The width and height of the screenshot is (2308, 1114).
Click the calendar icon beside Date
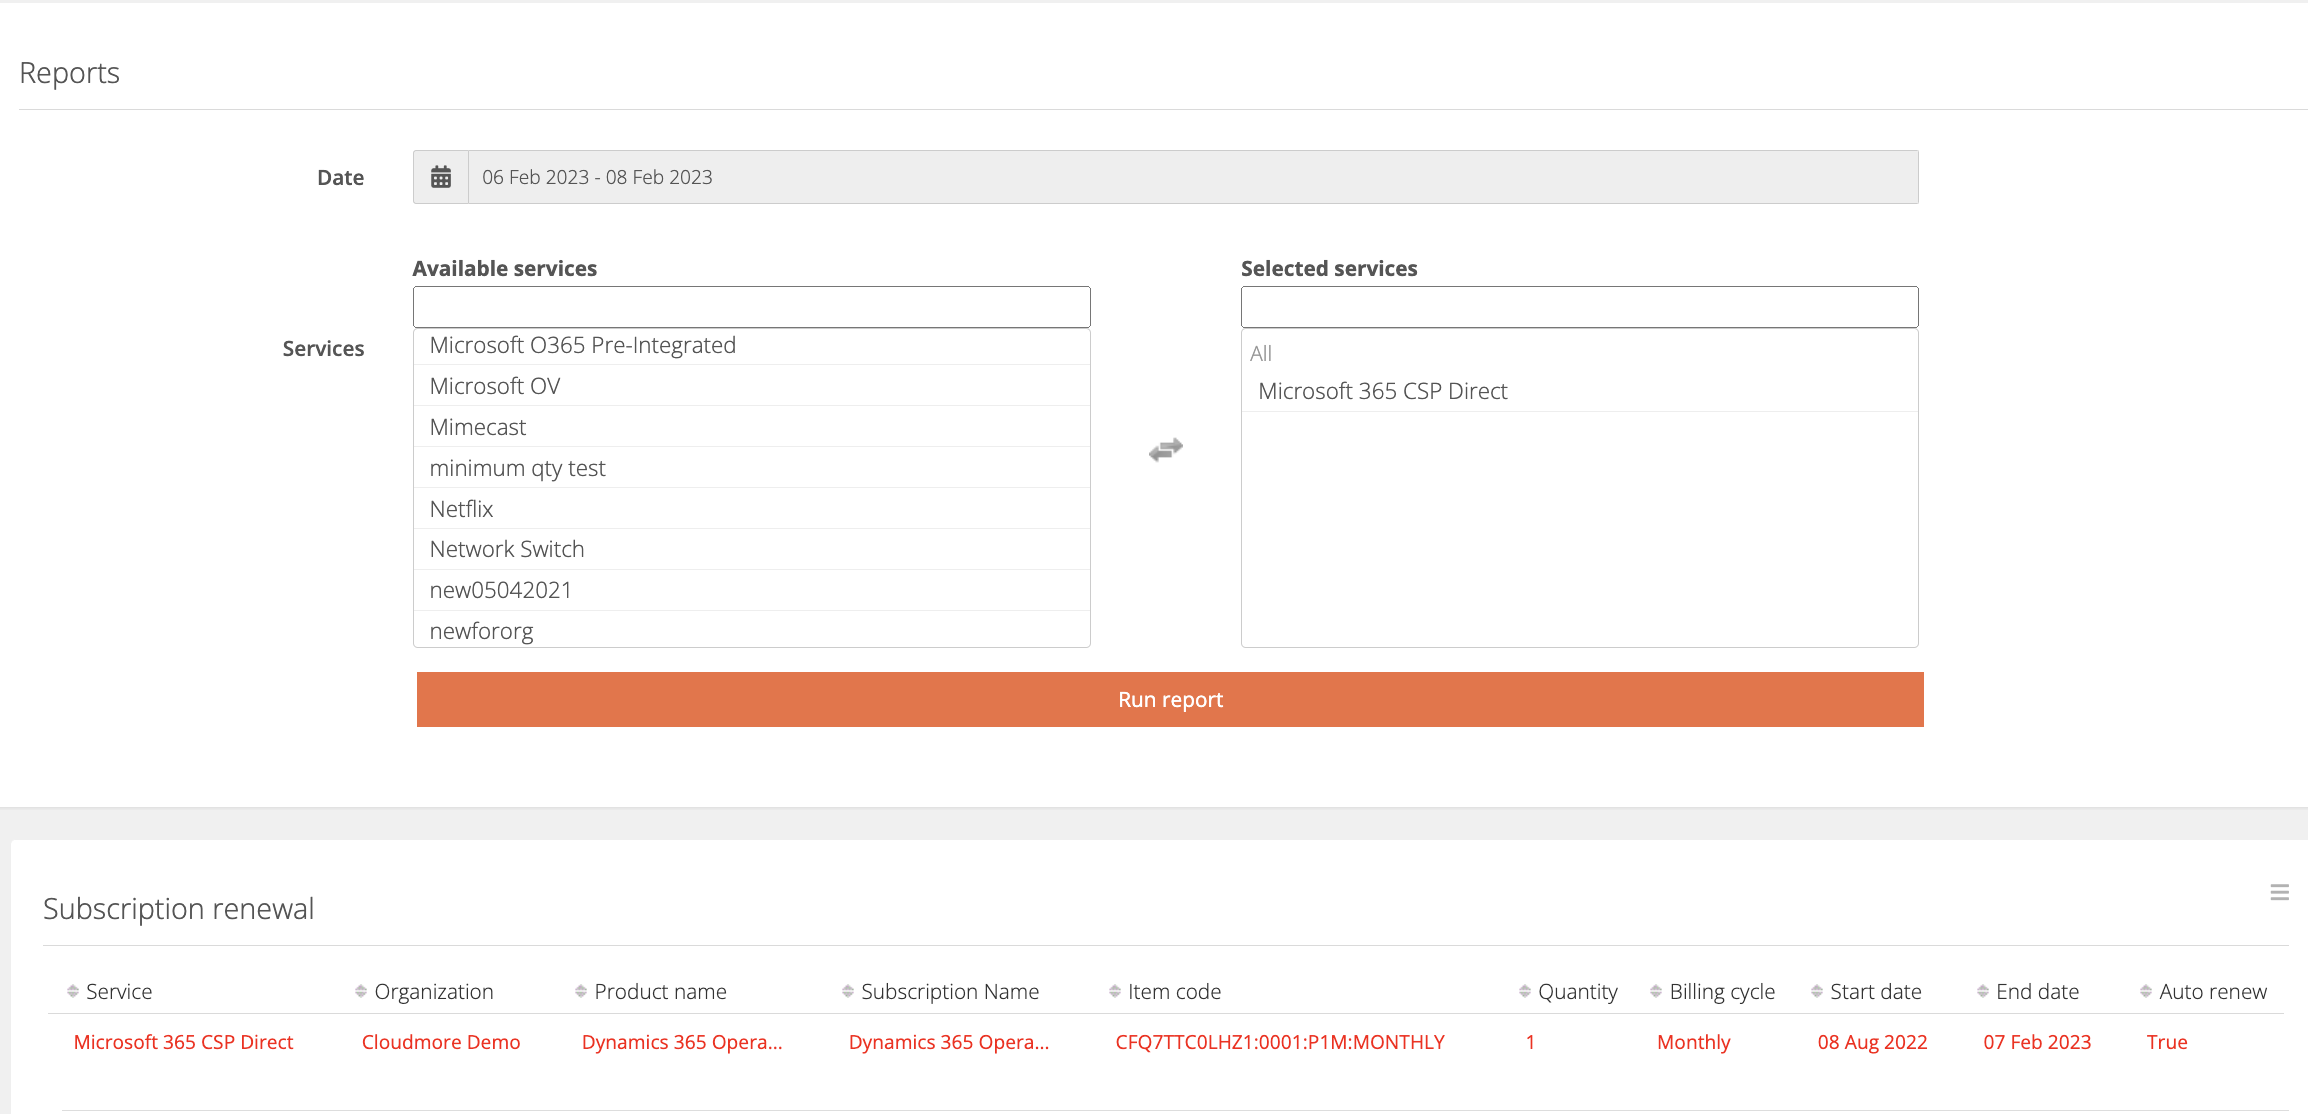[x=441, y=177]
